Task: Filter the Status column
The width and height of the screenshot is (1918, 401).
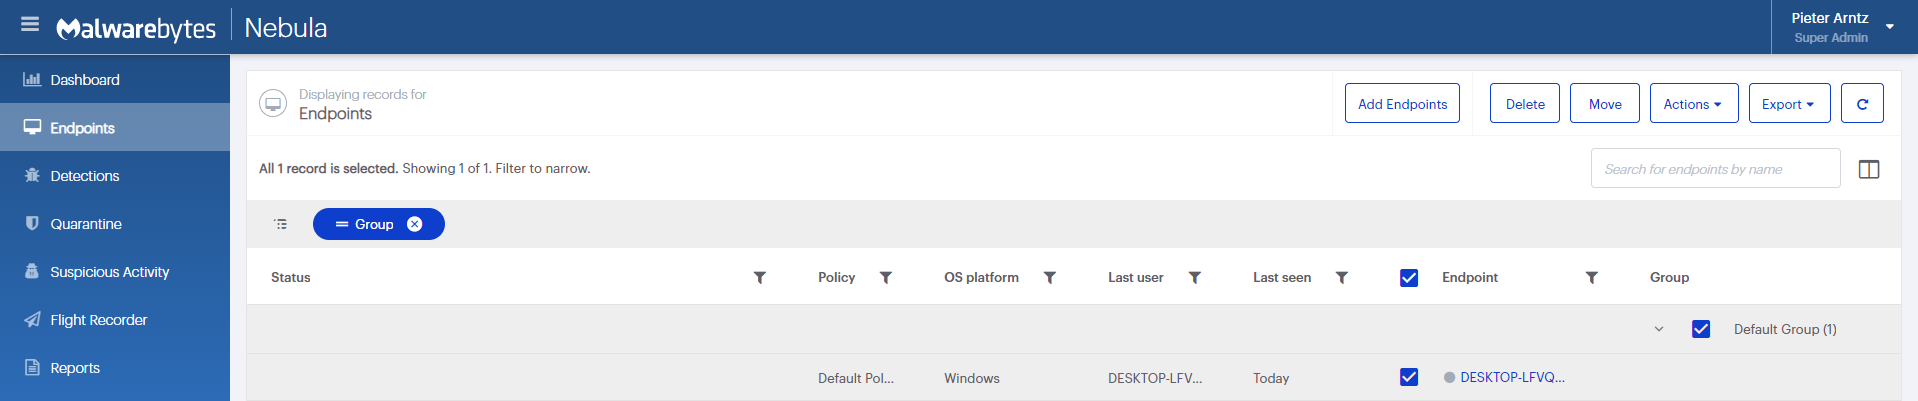Action: 759,278
